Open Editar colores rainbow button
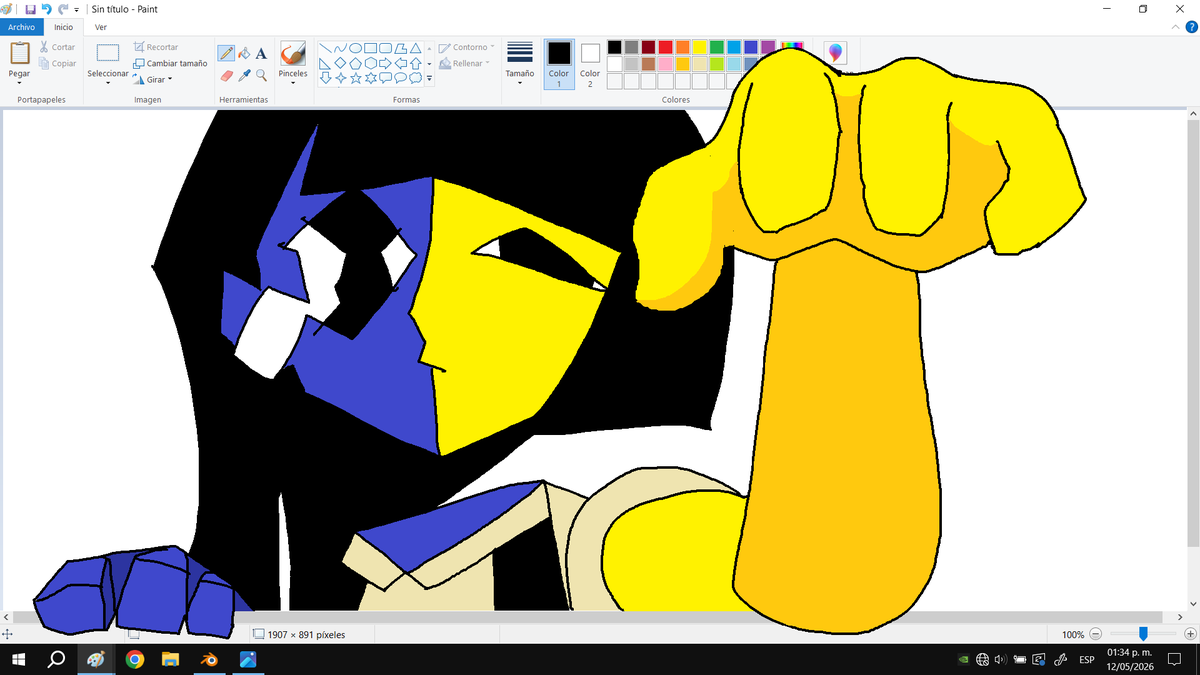The height and width of the screenshot is (675, 1200). coord(792,47)
